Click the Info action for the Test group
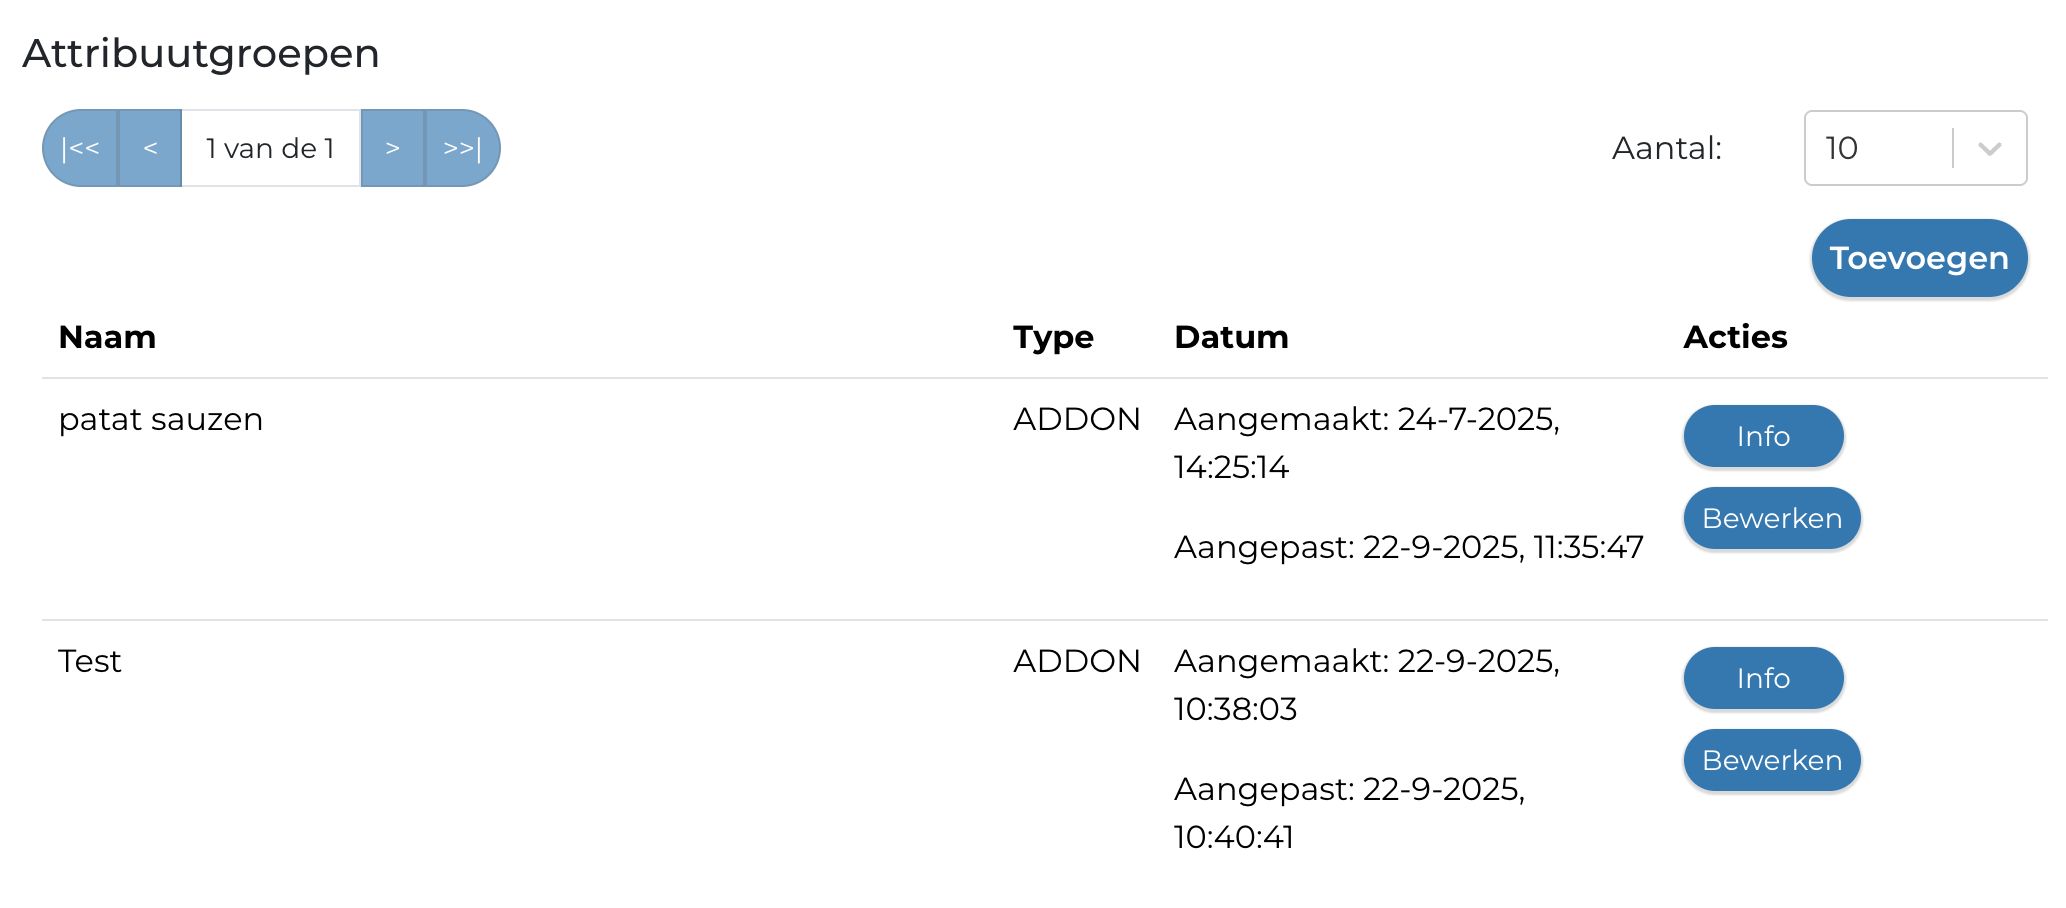The width and height of the screenshot is (2066, 908). [x=1762, y=678]
